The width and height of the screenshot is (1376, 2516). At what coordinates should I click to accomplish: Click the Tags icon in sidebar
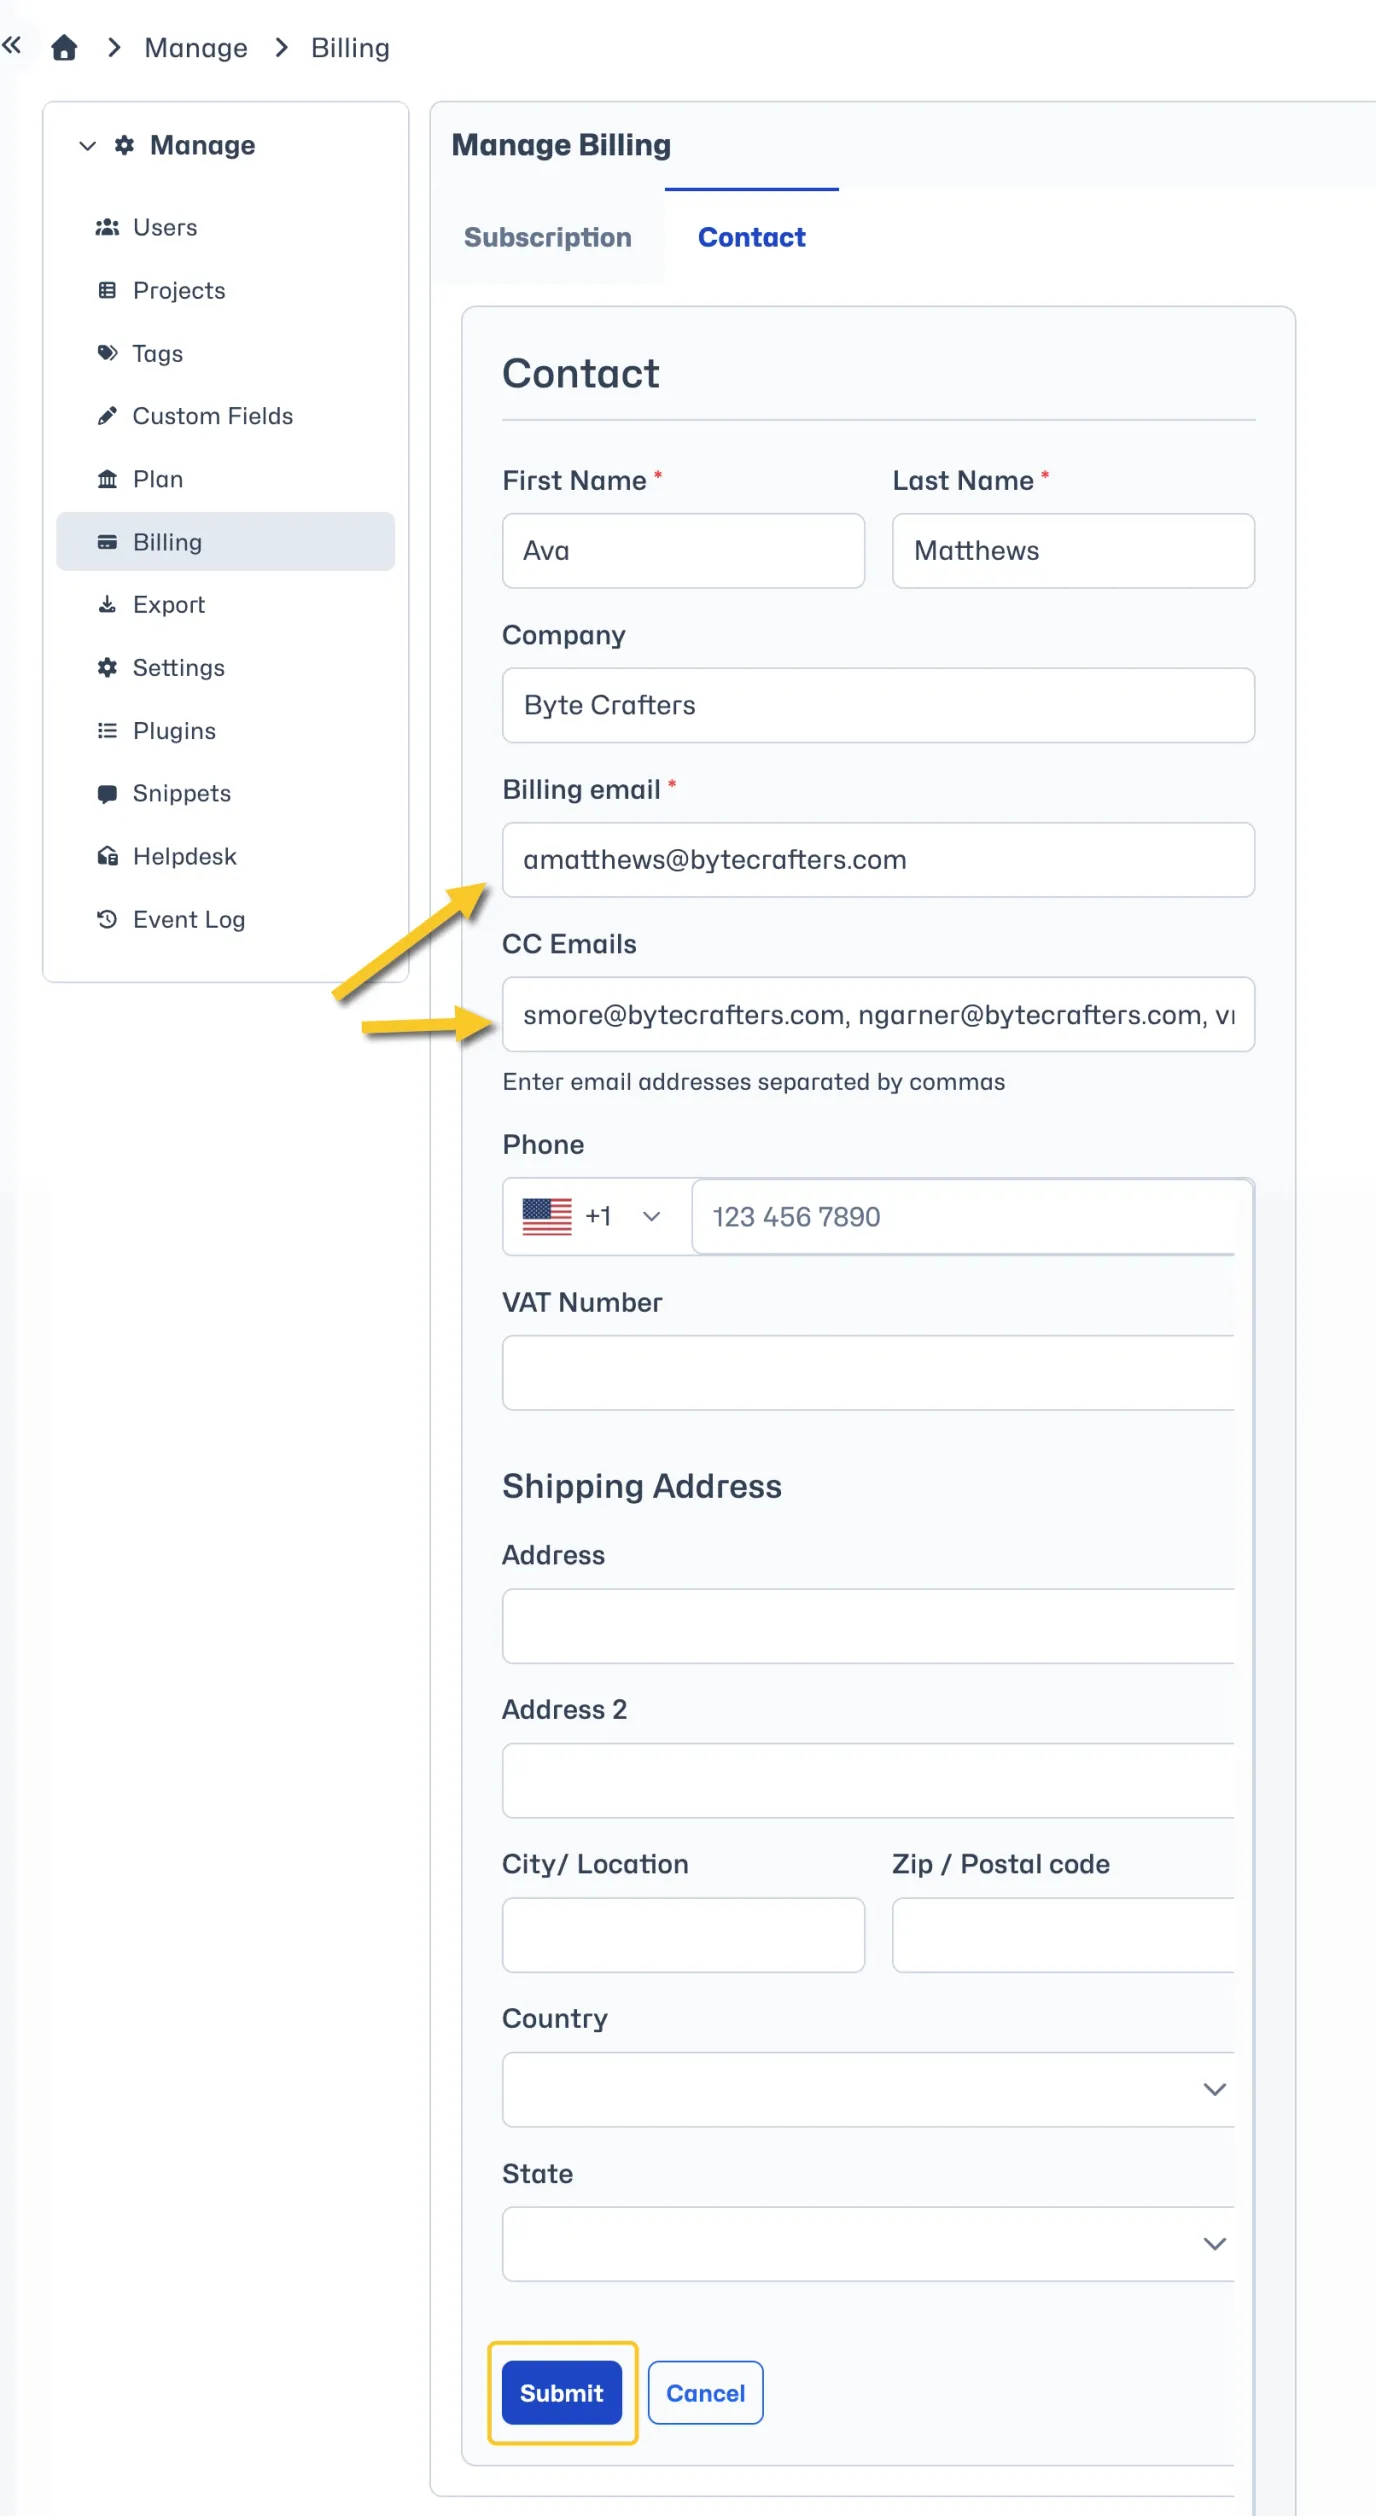point(107,353)
